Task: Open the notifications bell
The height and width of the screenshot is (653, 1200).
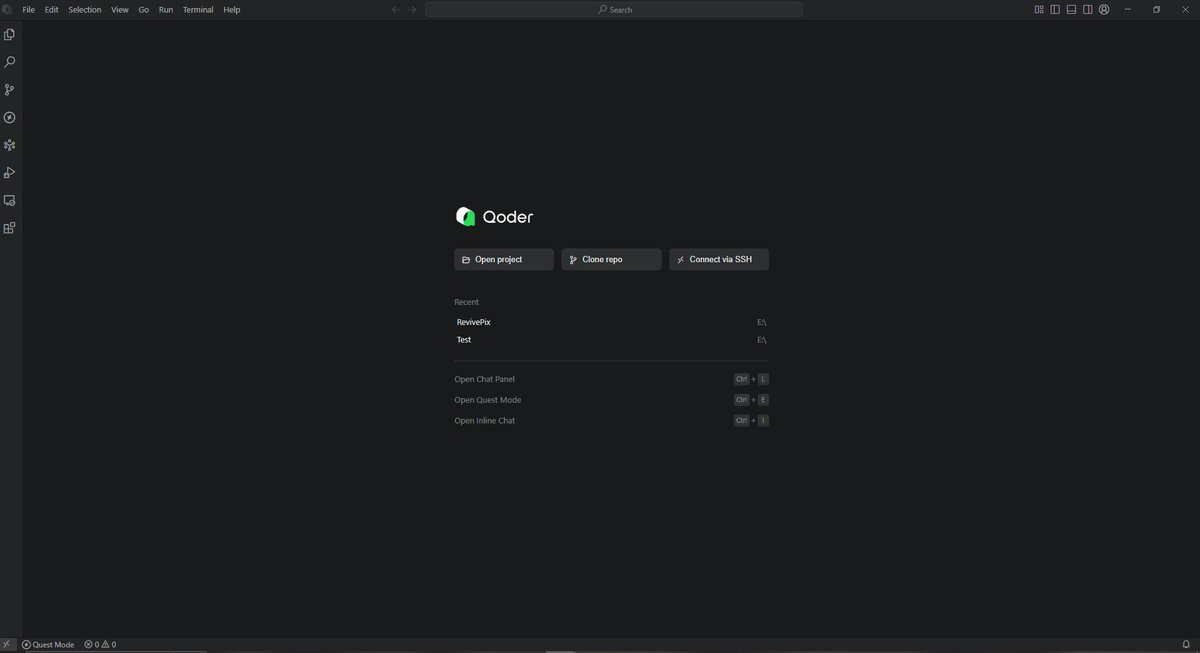Action: 1186,645
